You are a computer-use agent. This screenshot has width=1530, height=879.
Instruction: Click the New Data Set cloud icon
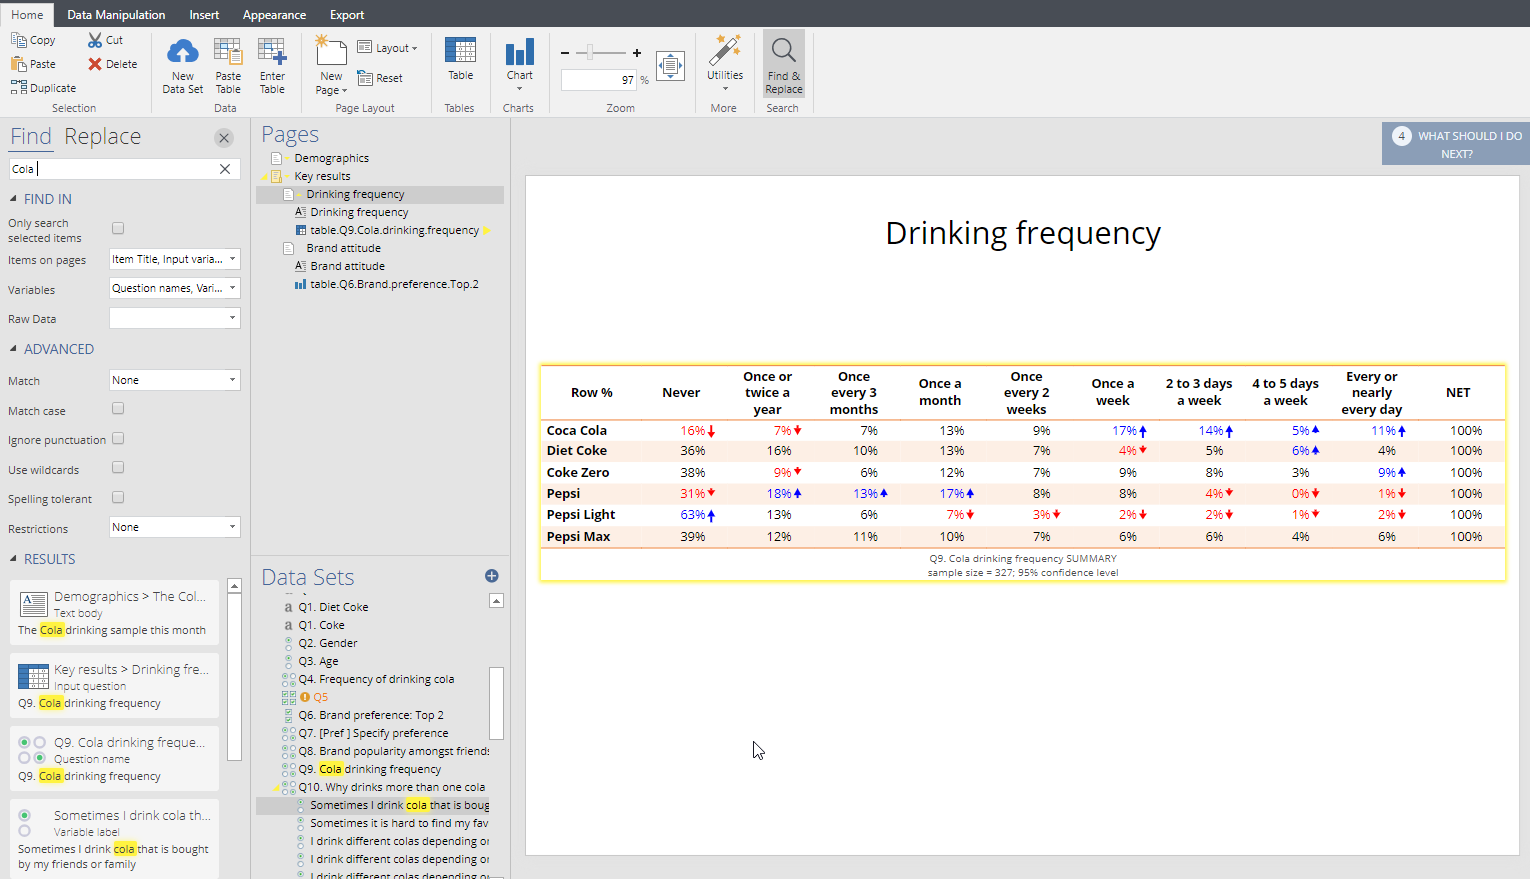pos(182,53)
